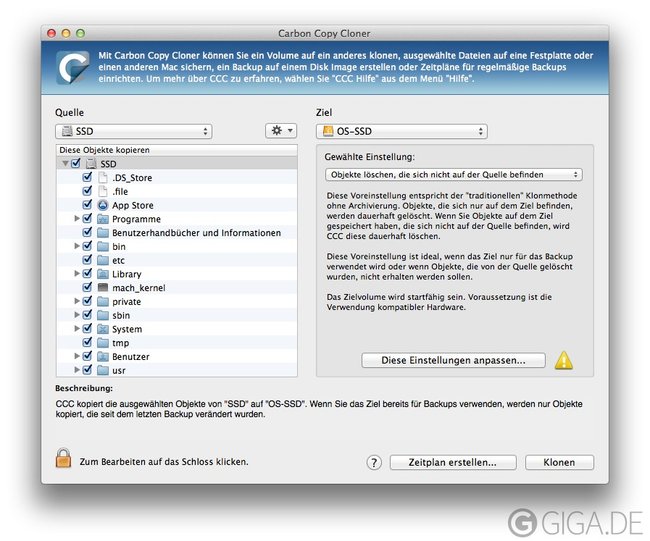Uncheck the tmp checkbox
650x541 pixels.
coord(87,342)
